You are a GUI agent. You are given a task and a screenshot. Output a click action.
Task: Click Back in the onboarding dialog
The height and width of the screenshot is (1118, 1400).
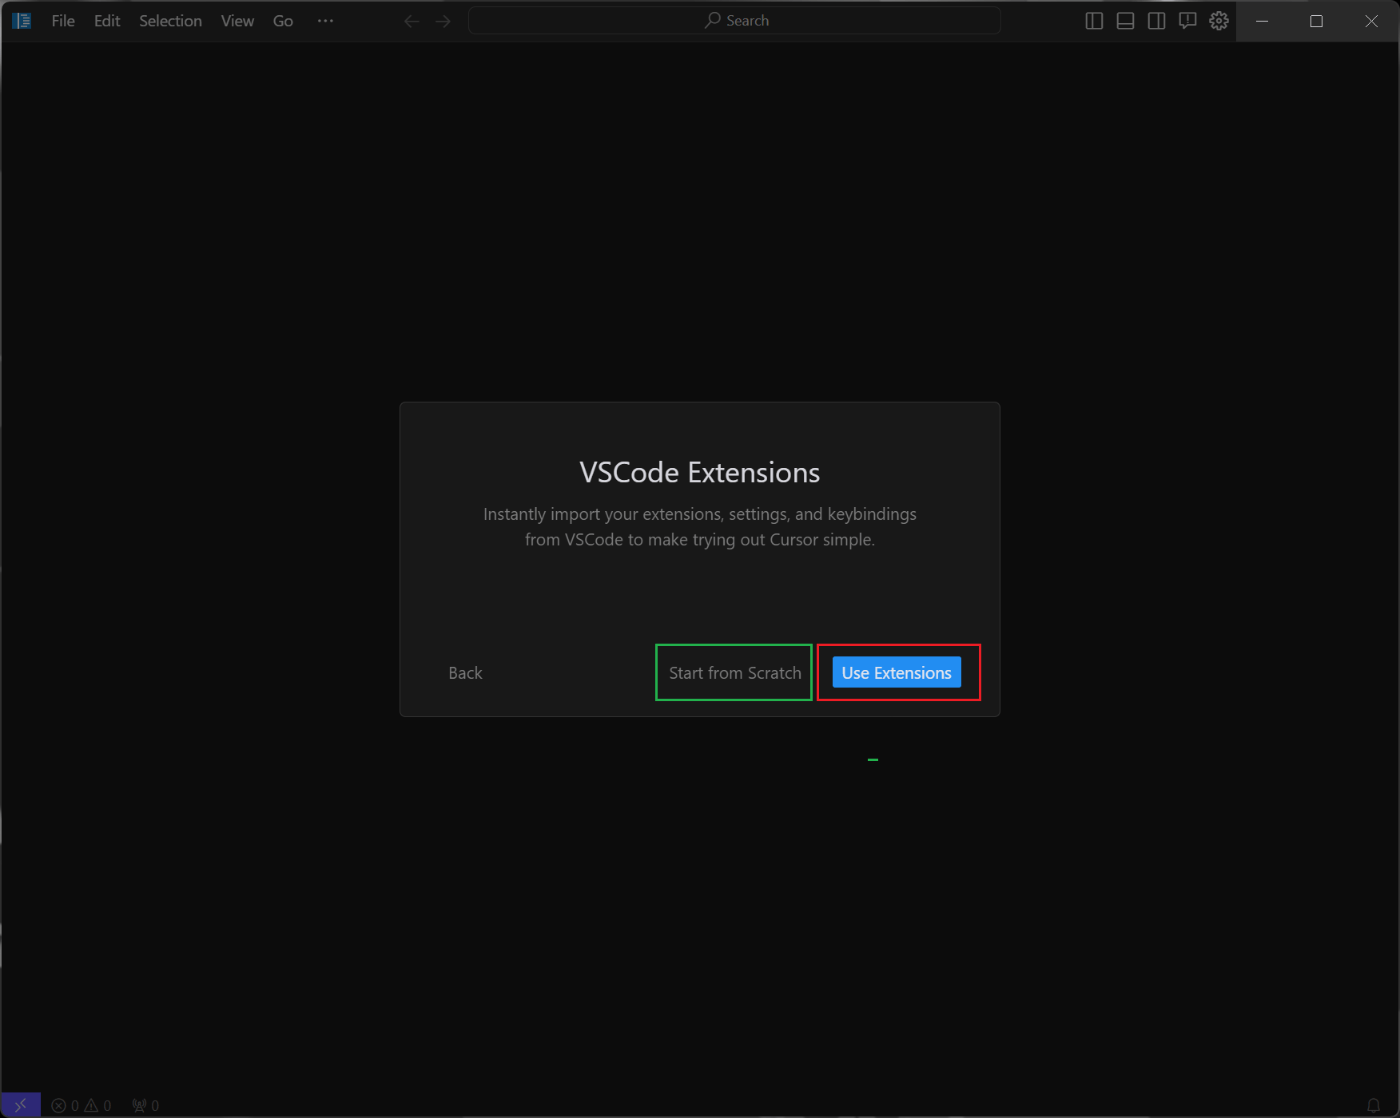(465, 673)
